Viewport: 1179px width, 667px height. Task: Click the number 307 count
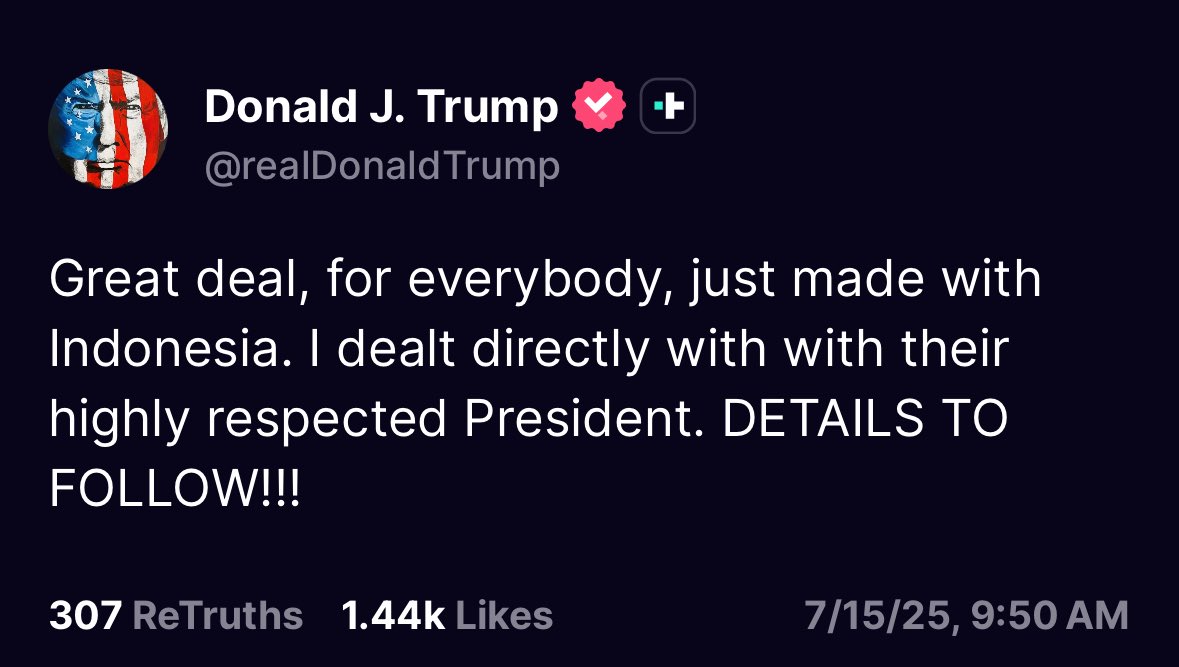pyautogui.click(x=85, y=616)
